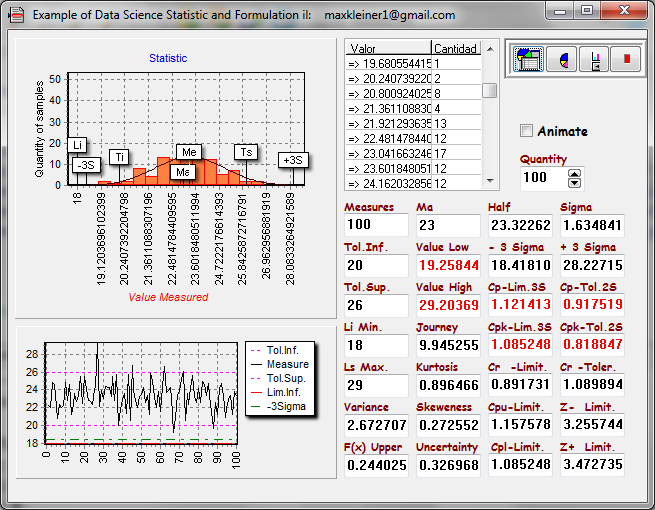This screenshot has height=510, width=655.
Task: Click the red square stop icon
Action: pos(627,60)
